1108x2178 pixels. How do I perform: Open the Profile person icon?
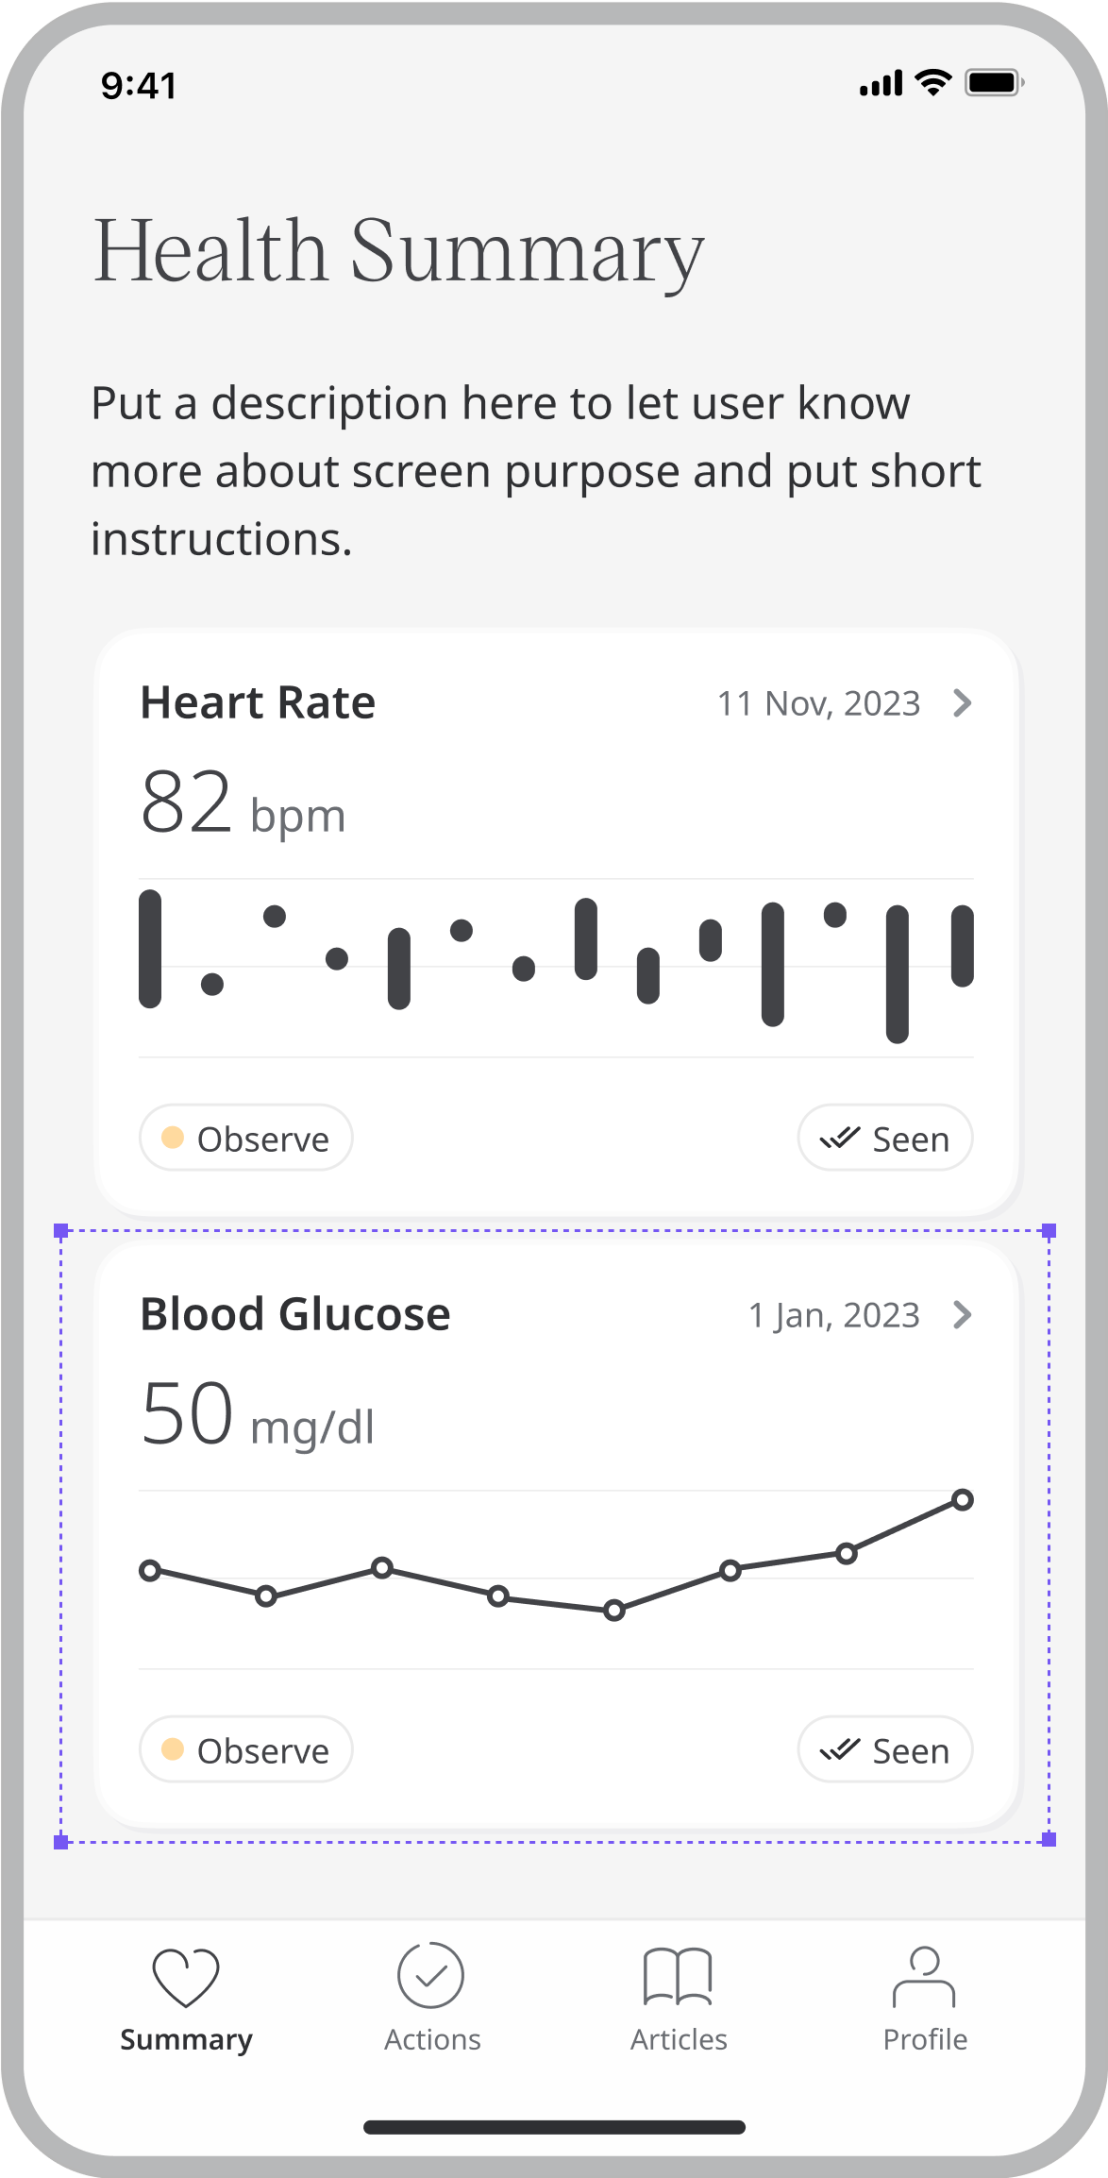[x=924, y=1976]
